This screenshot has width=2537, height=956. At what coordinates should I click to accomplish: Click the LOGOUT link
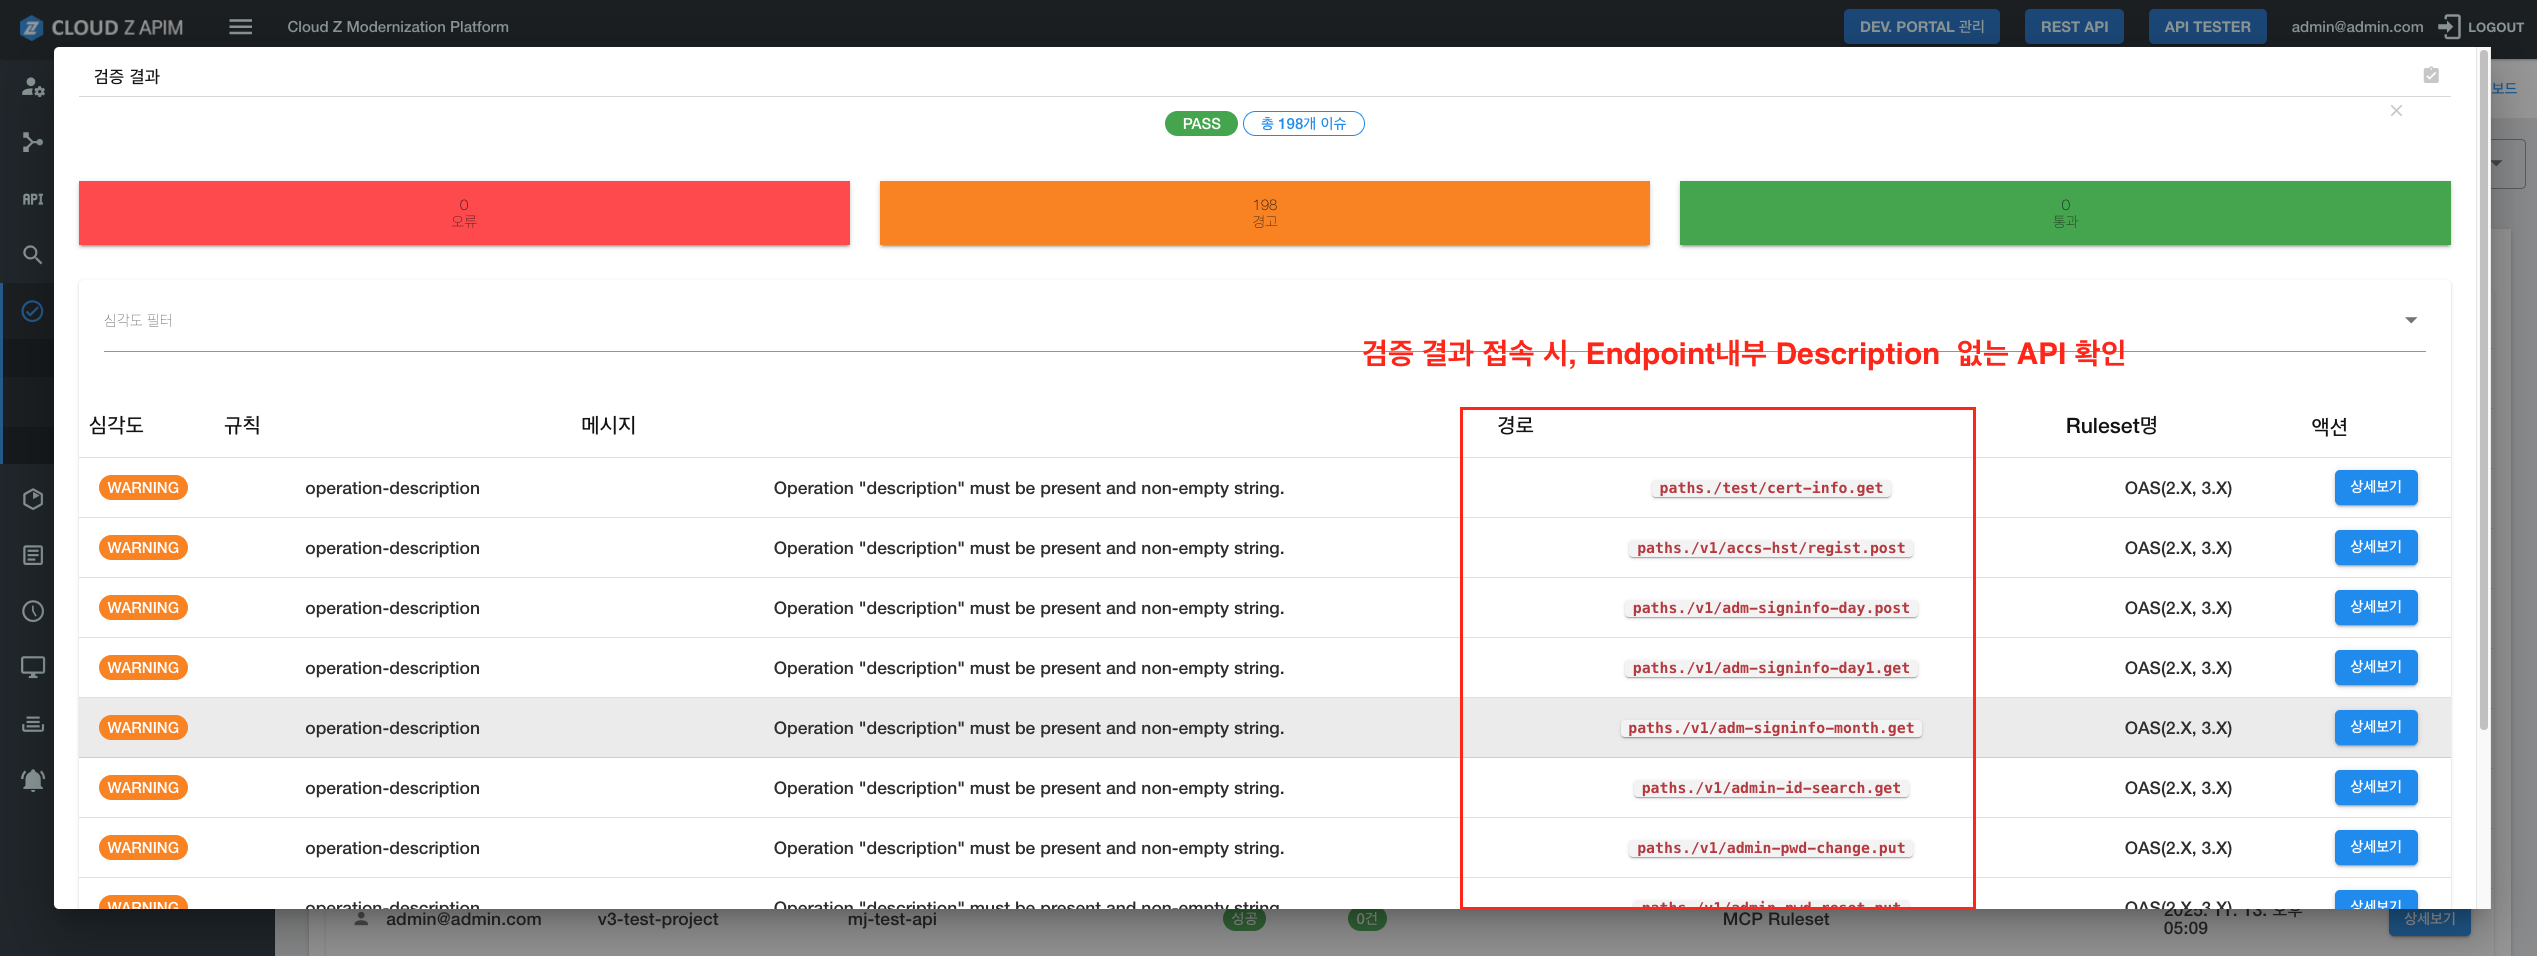click(x=2482, y=27)
